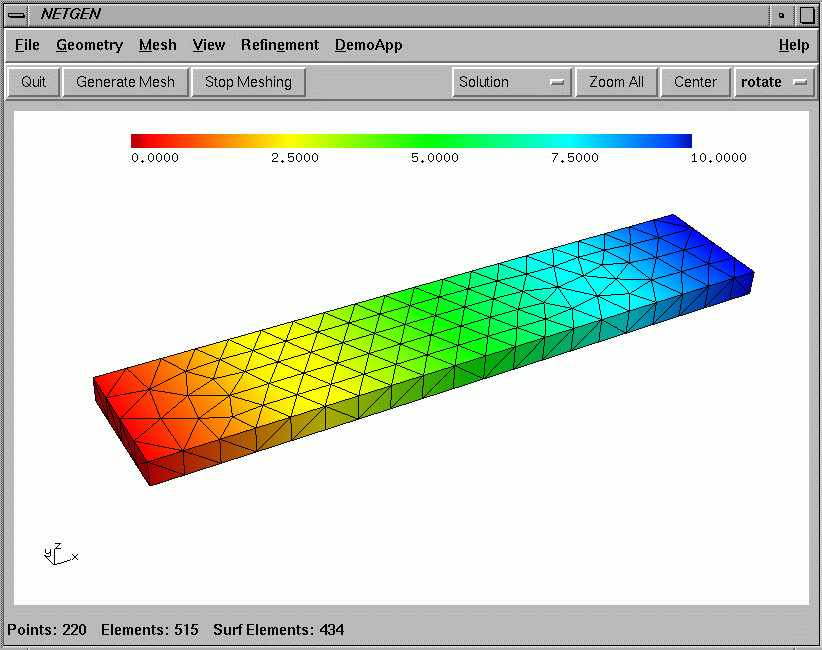Image resolution: width=822 pixels, height=650 pixels.
Task: Click Stop Meshing button
Action: point(248,82)
